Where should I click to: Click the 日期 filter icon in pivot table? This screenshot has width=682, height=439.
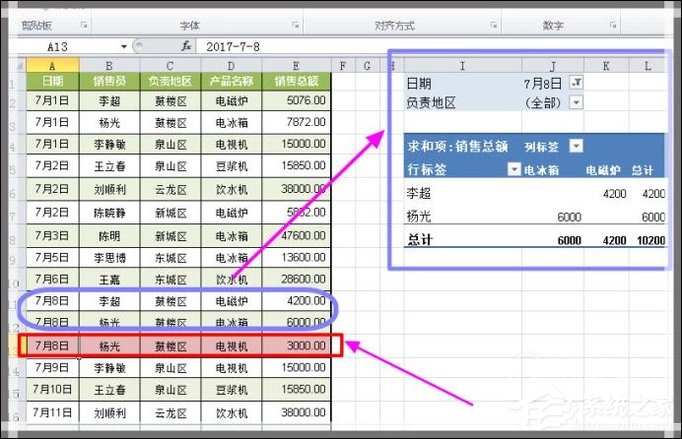click(x=576, y=83)
